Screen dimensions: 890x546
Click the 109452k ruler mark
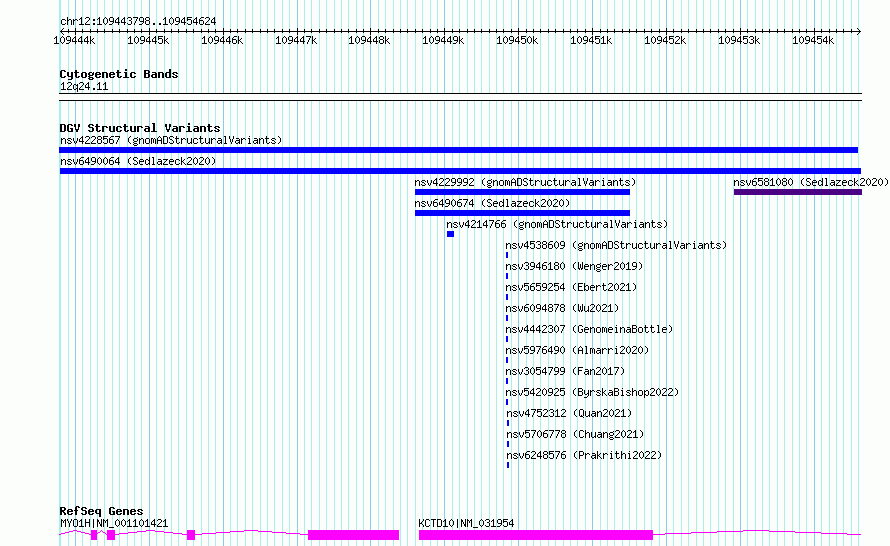665,40
